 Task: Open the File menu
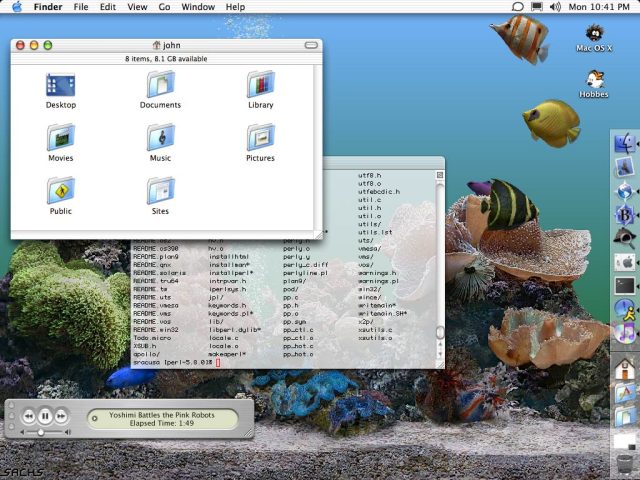coord(81,7)
